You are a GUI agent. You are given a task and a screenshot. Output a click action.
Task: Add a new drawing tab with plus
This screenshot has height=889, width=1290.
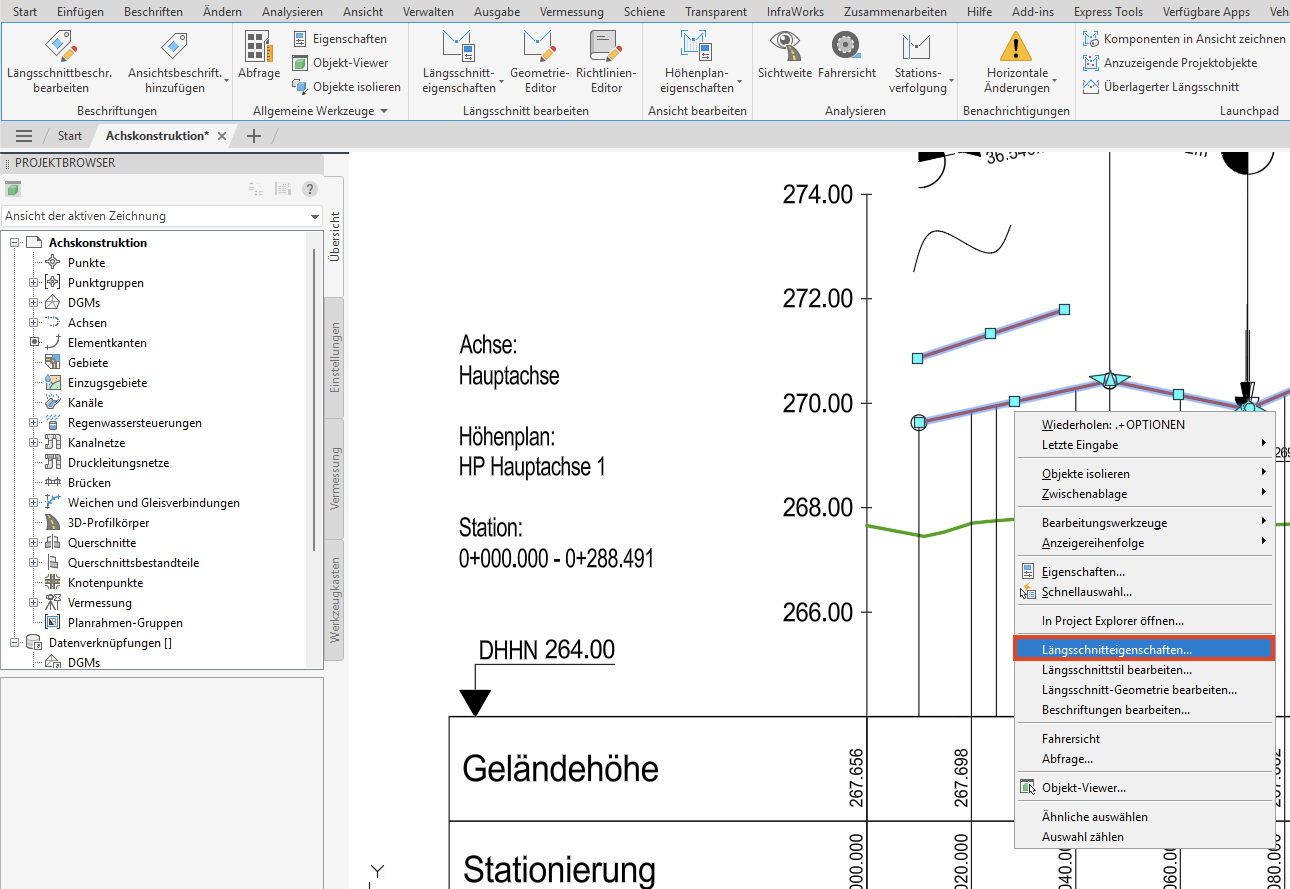254,136
